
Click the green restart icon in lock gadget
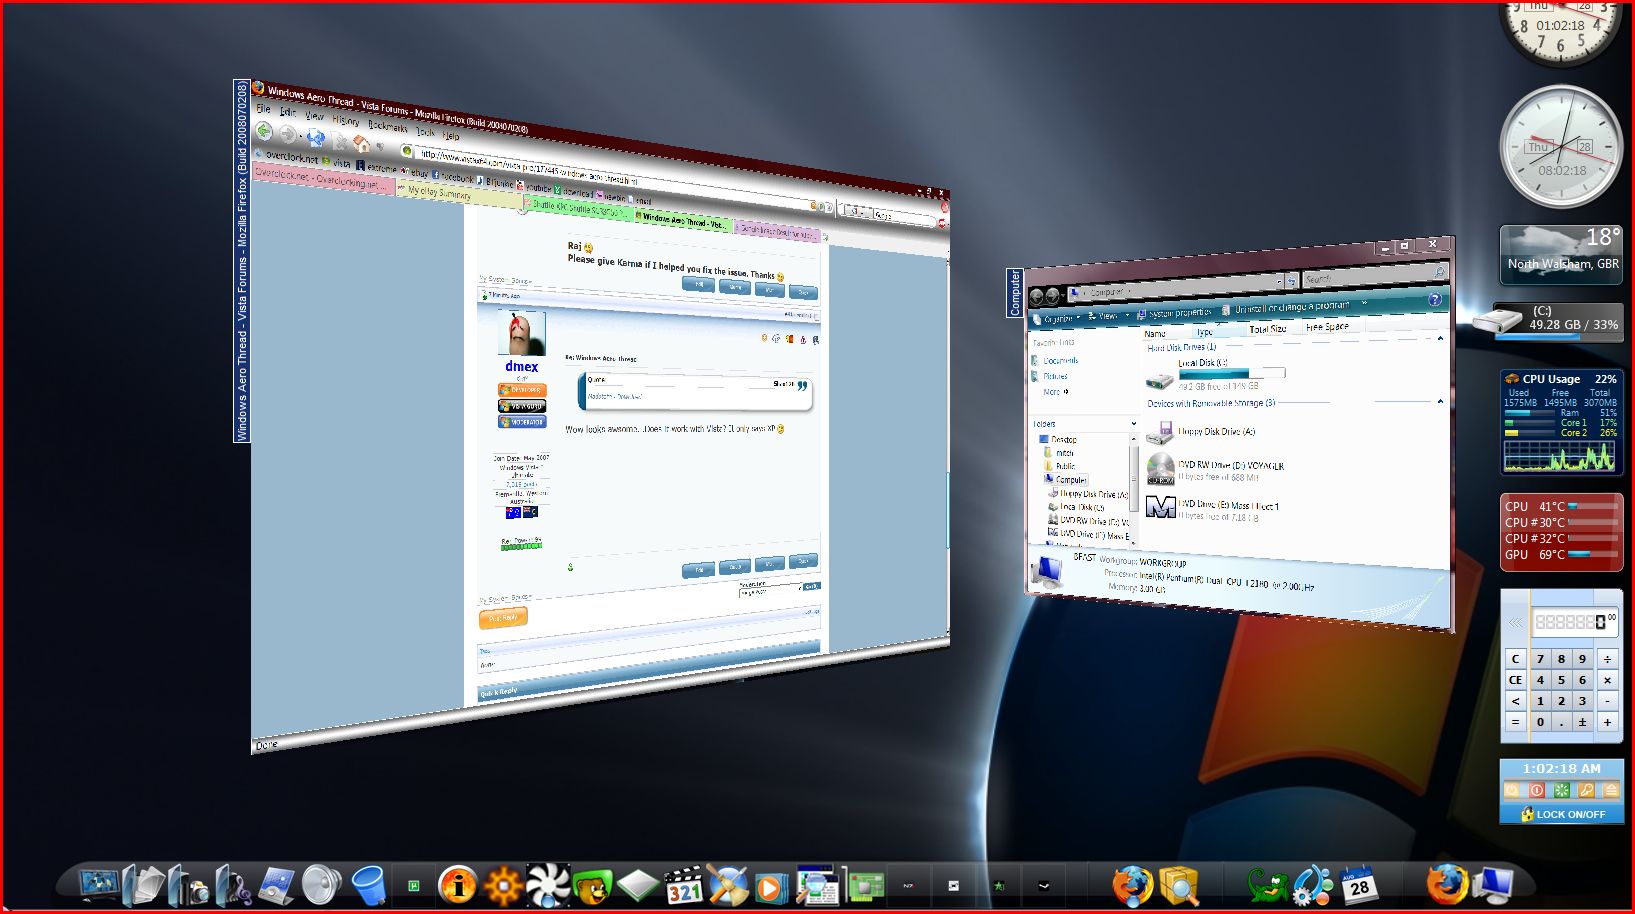click(x=1560, y=790)
